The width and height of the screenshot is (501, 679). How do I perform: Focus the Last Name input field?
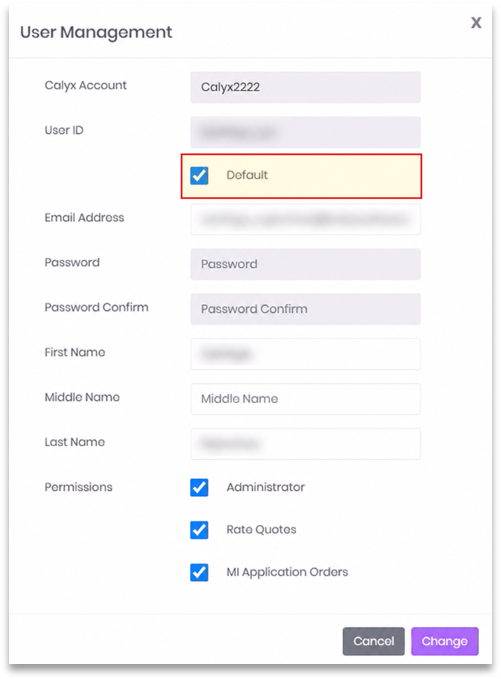tap(305, 444)
